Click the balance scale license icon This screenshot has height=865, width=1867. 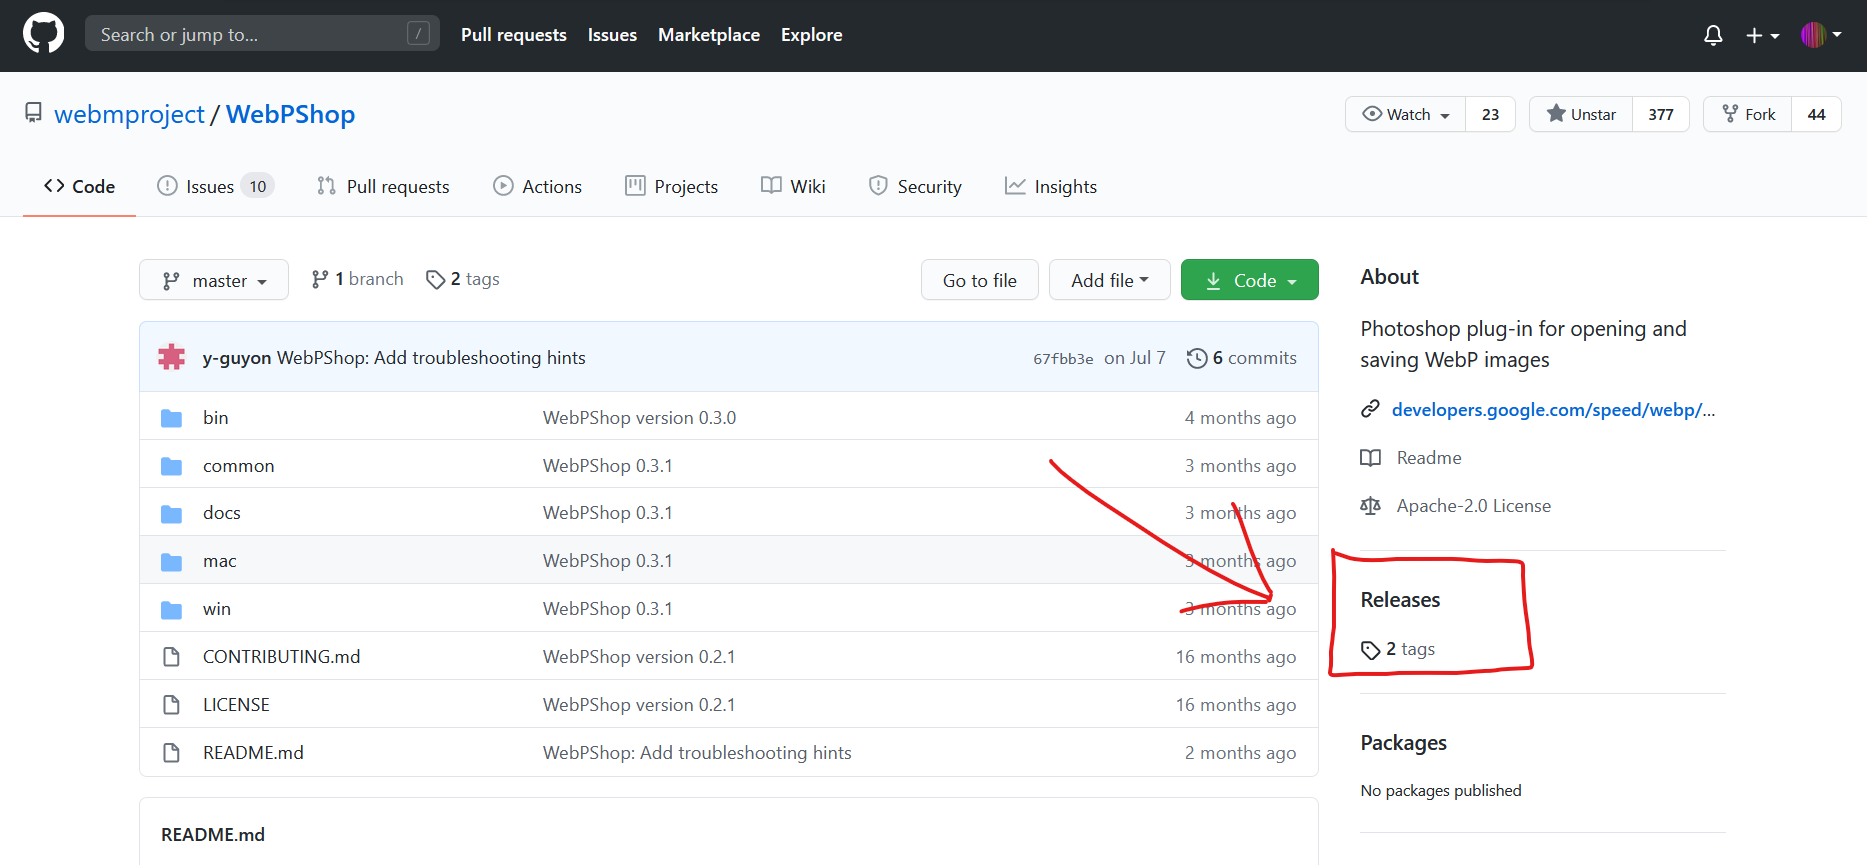[x=1370, y=506]
